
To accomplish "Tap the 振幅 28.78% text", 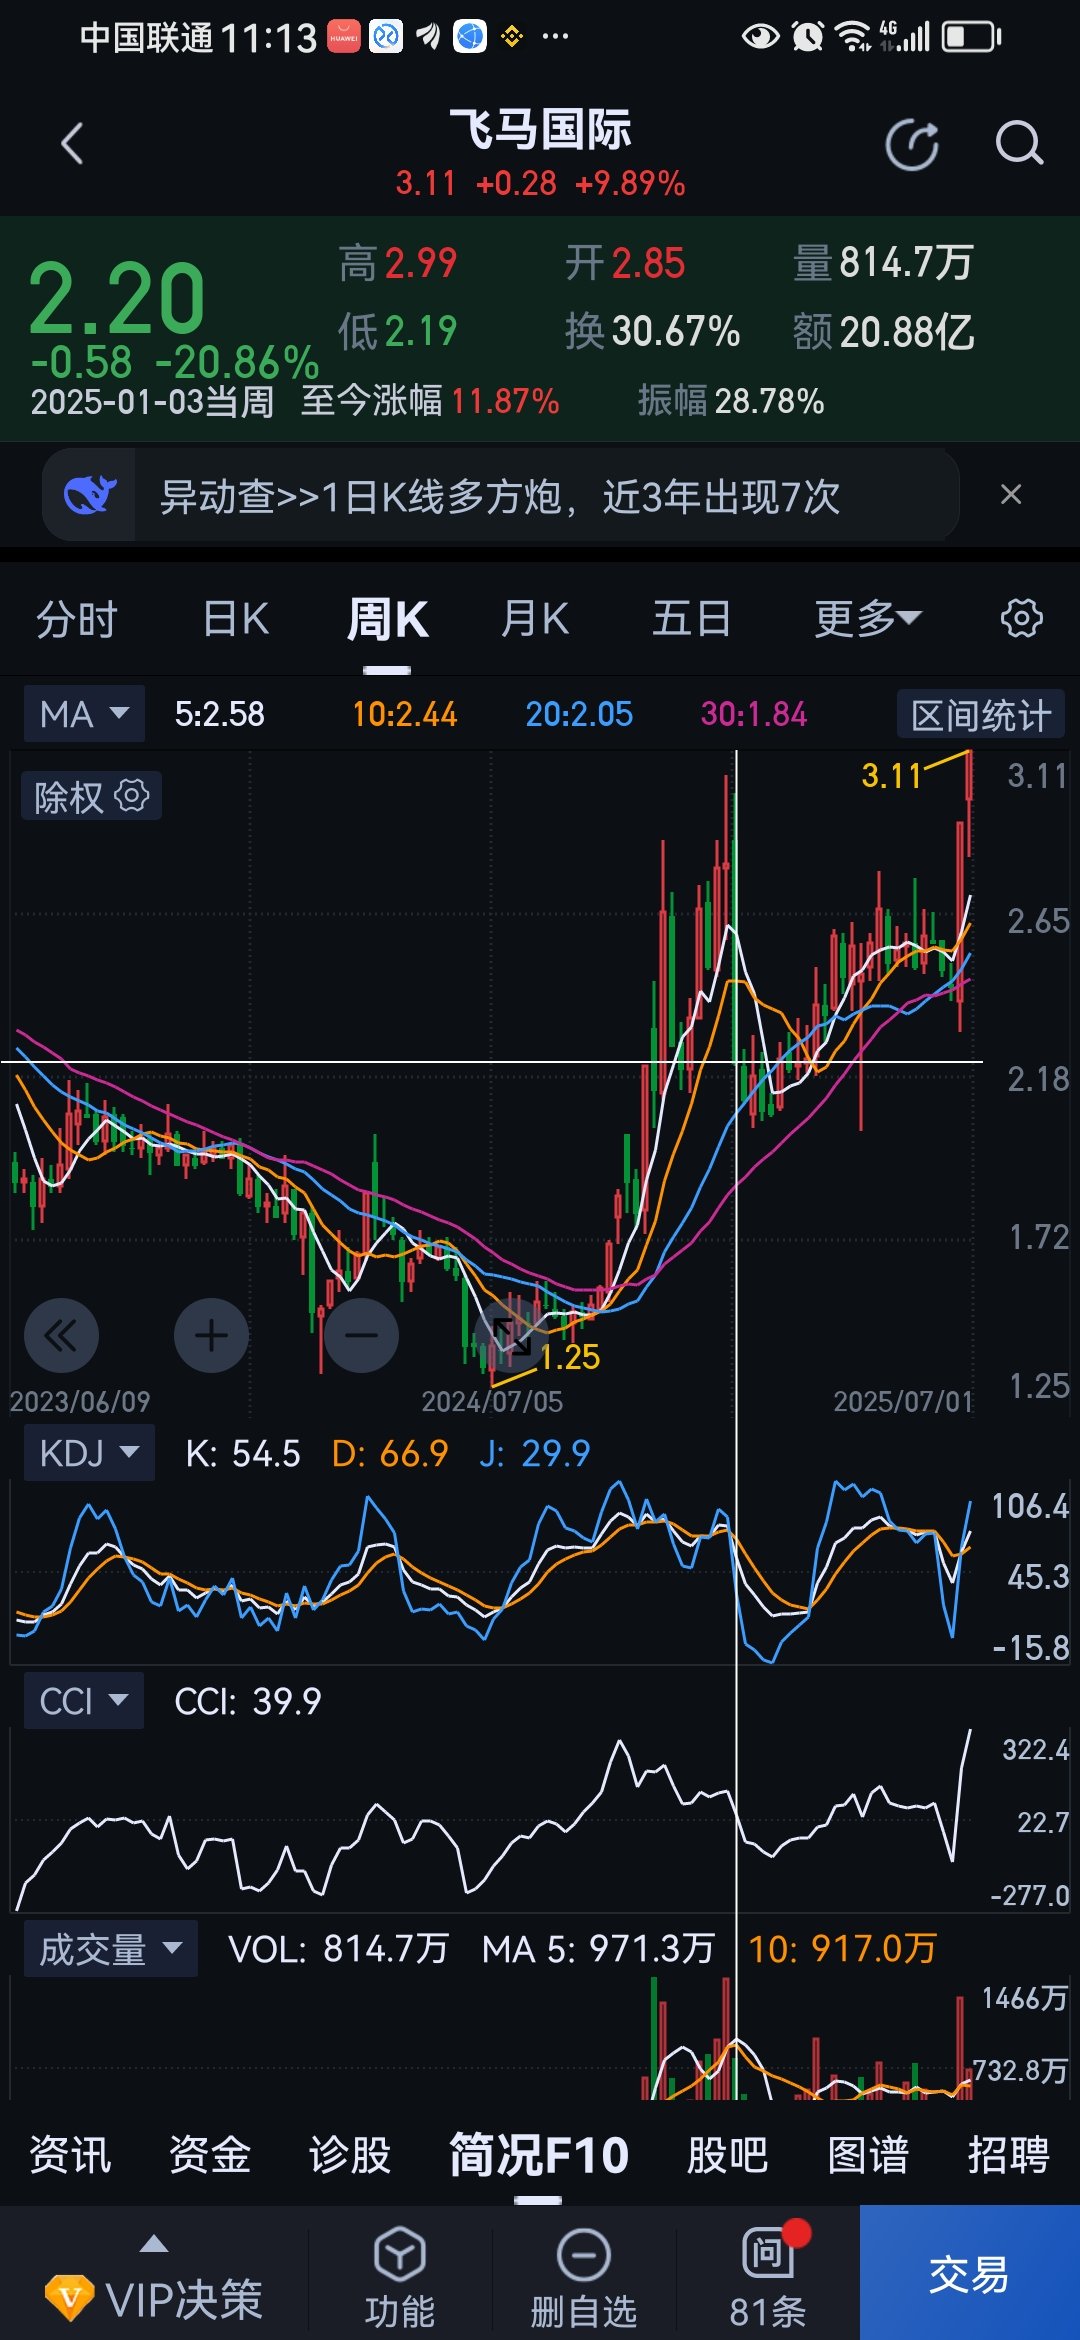I will 731,401.
